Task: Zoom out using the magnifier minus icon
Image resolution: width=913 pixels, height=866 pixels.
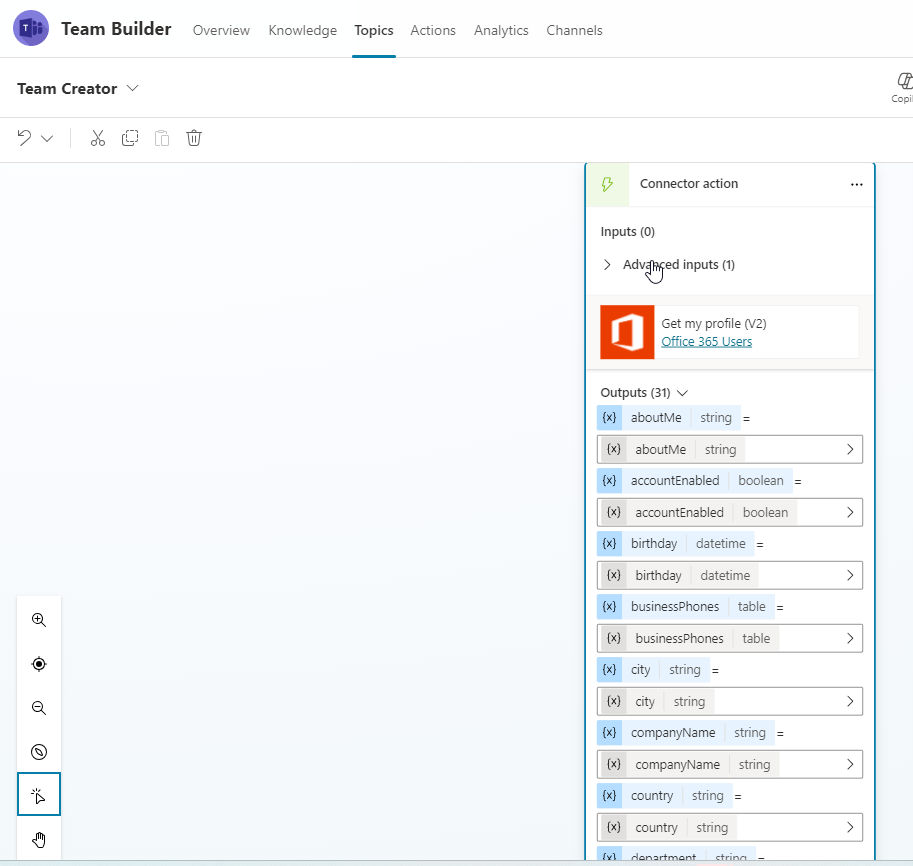Action: tap(39, 708)
